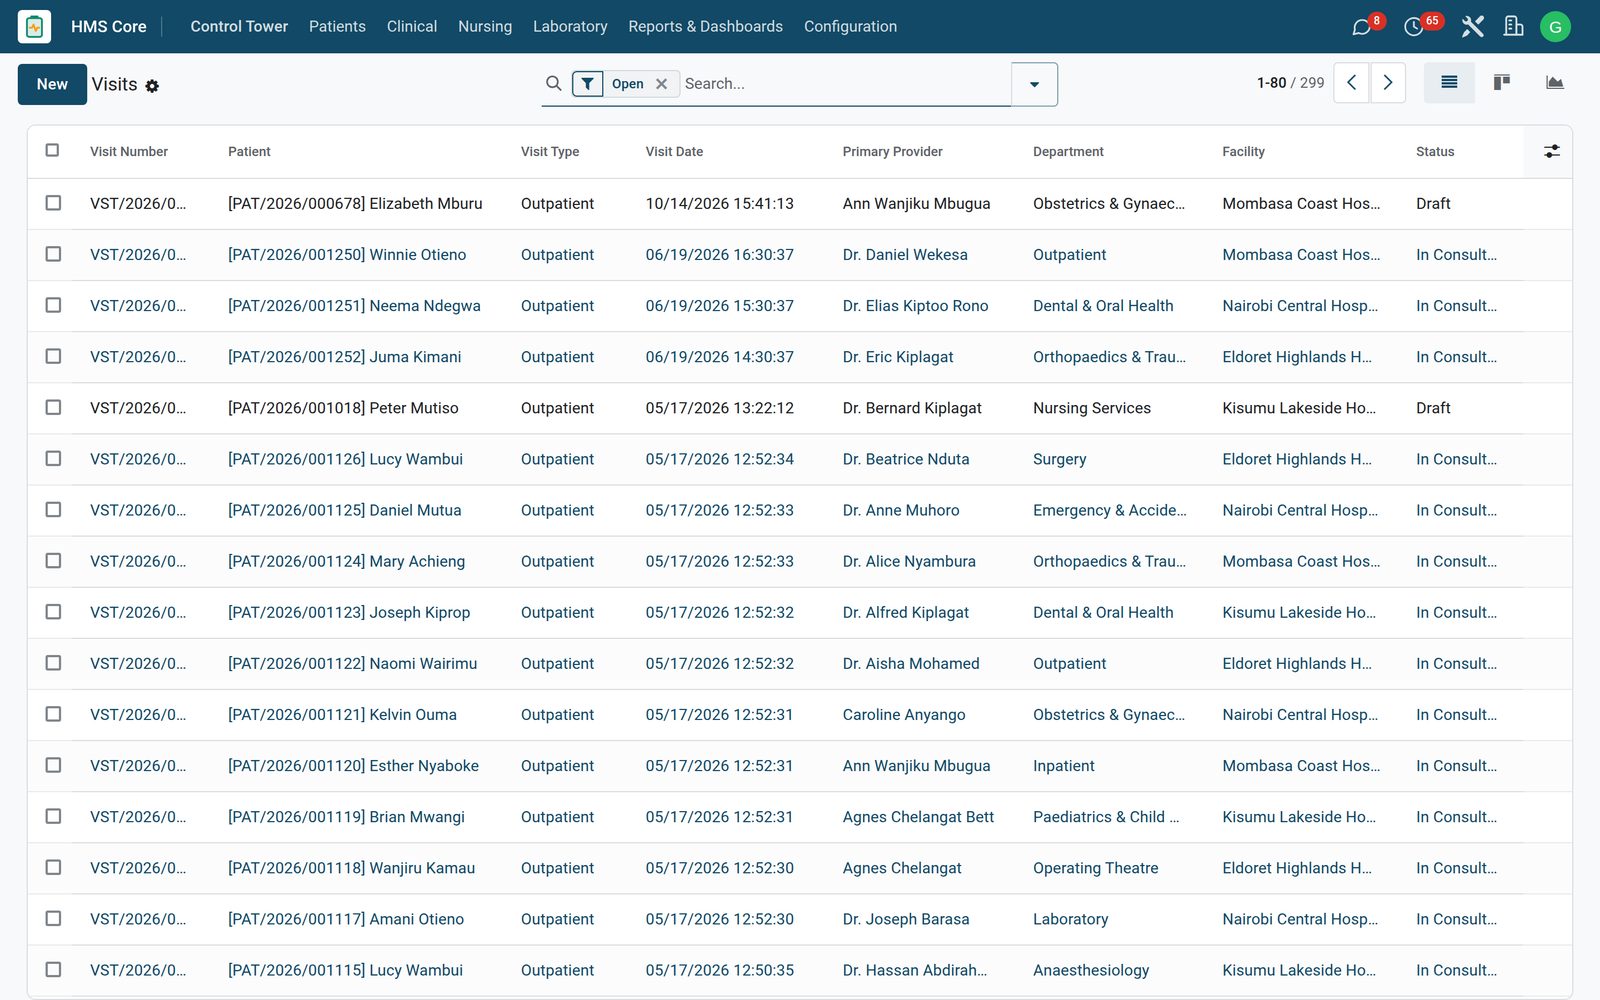Sort by Visit Date column header
Viewport: 1600px width, 1000px height.
point(674,152)
